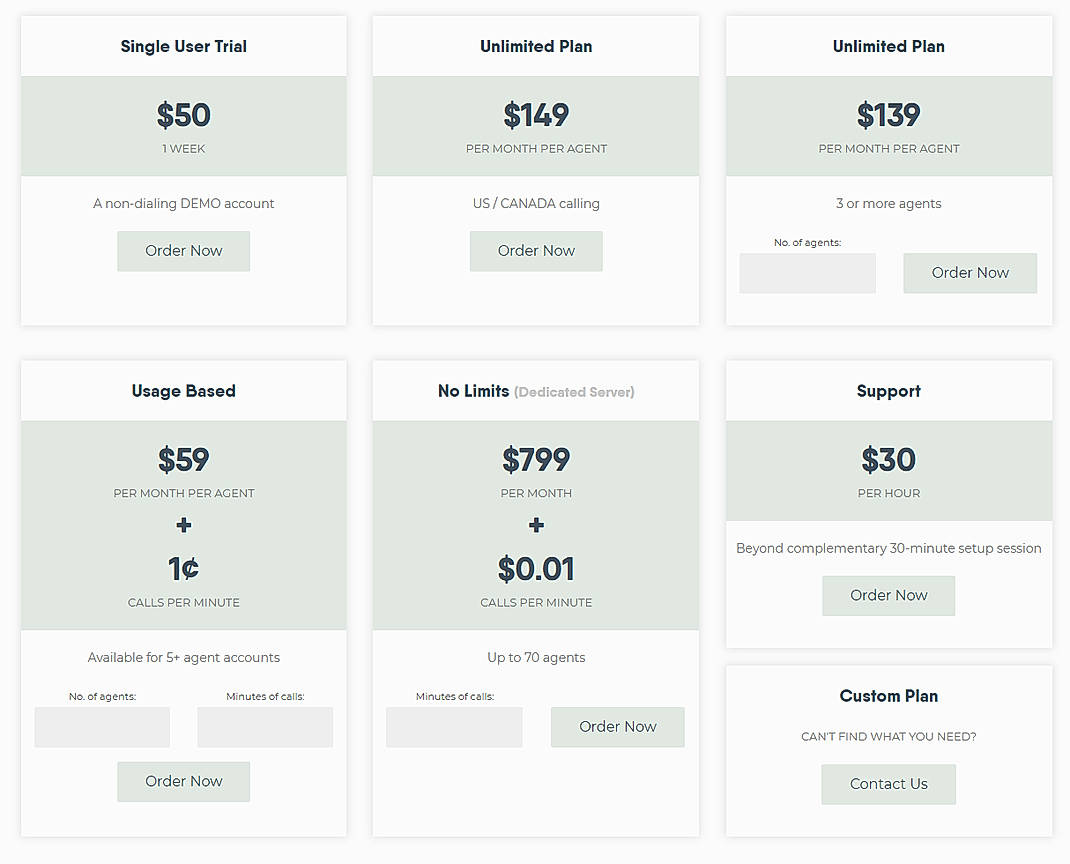
Task: Click Order Now on Single User Trial
Action: pos(183,251)
